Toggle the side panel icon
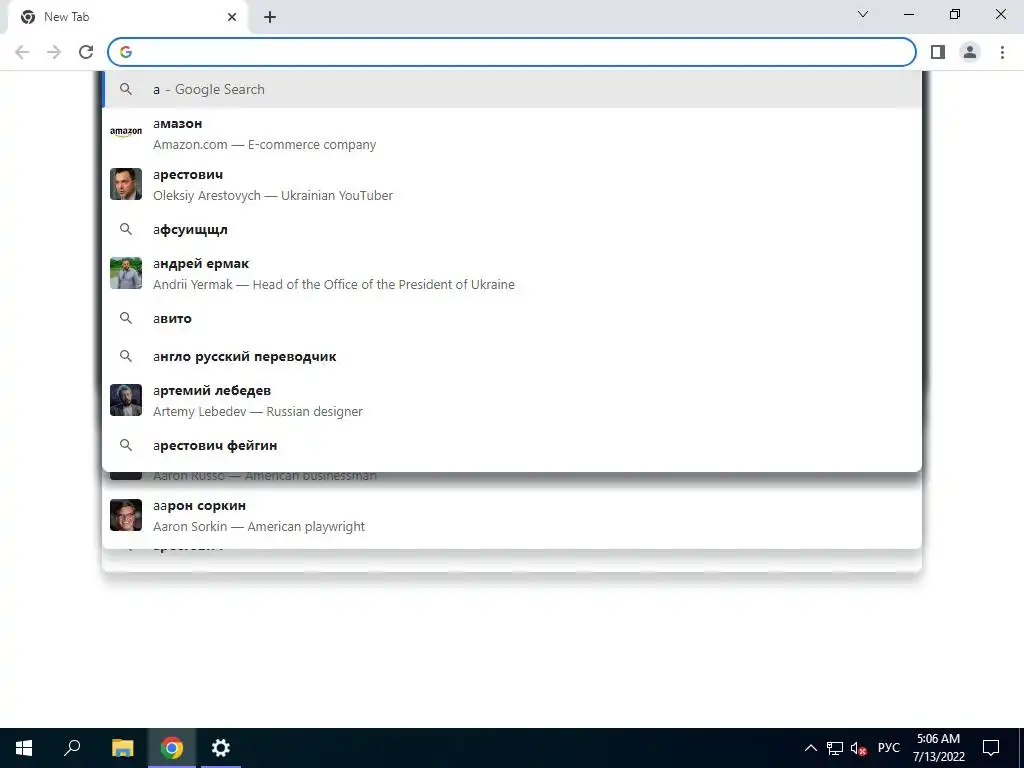This screenshot has width=1024, height=768. pyautogui.click(x=938, y=52)
